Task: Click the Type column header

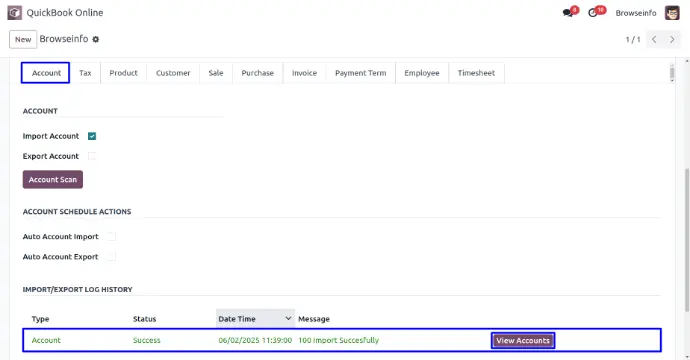Action: tap(40, 319)
